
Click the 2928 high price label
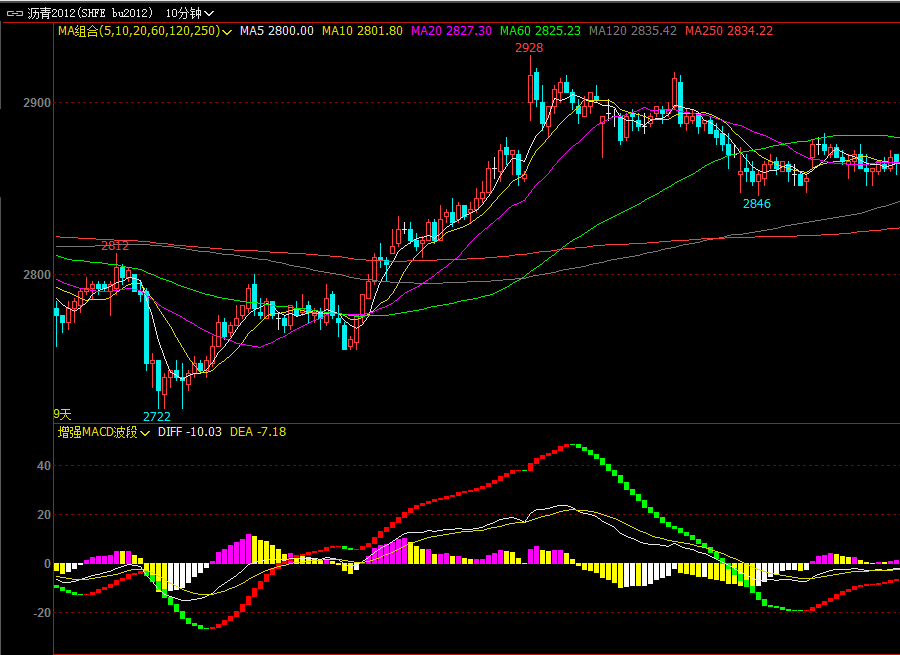coord(529,48)
